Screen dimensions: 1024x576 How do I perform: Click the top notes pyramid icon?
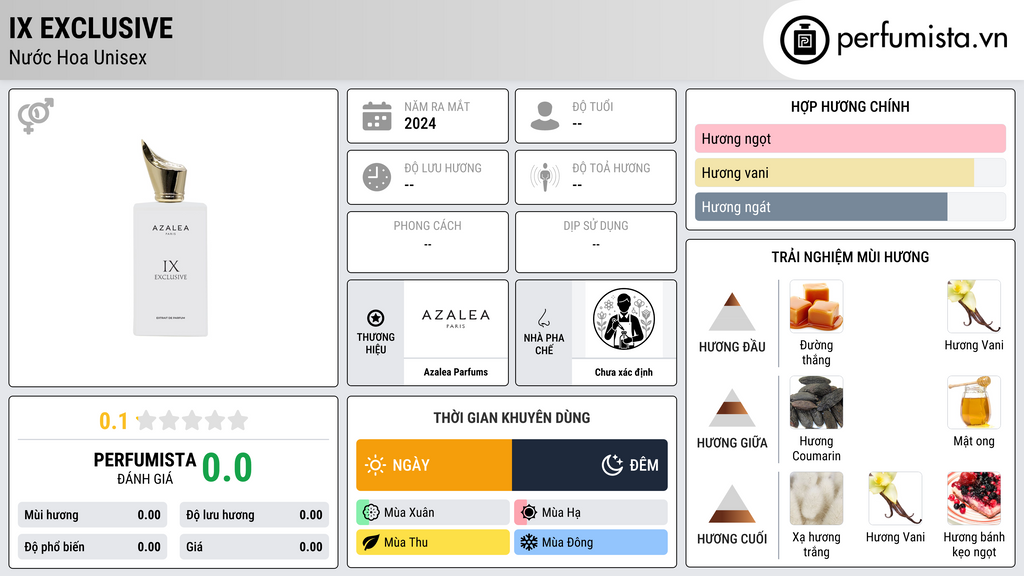pos(732,312)
